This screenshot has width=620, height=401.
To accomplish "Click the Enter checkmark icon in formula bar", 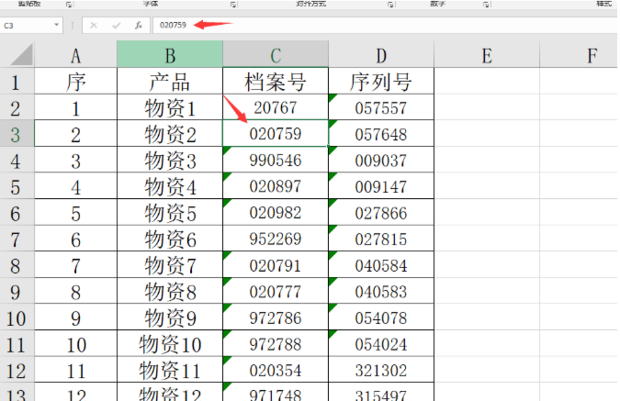I will pos(116,26).
